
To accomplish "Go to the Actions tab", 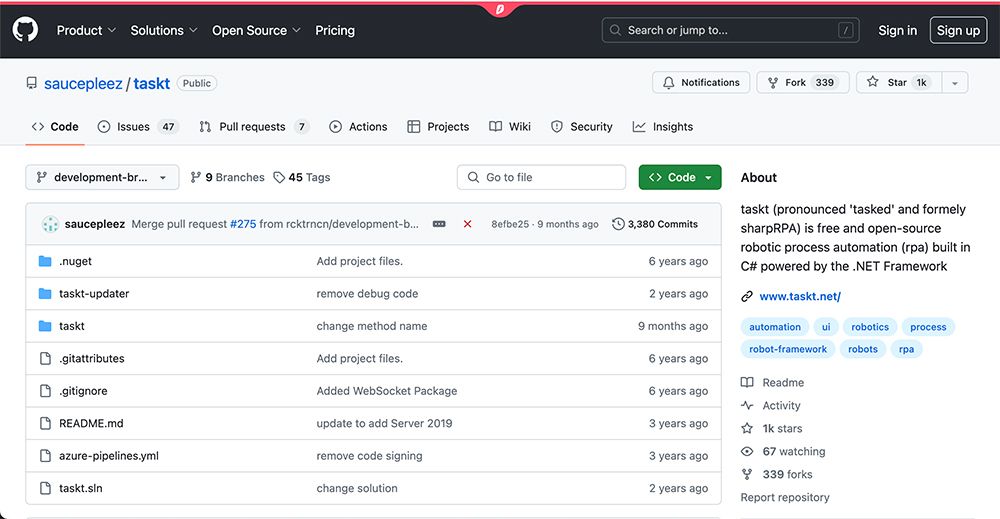I will (358, 126).
